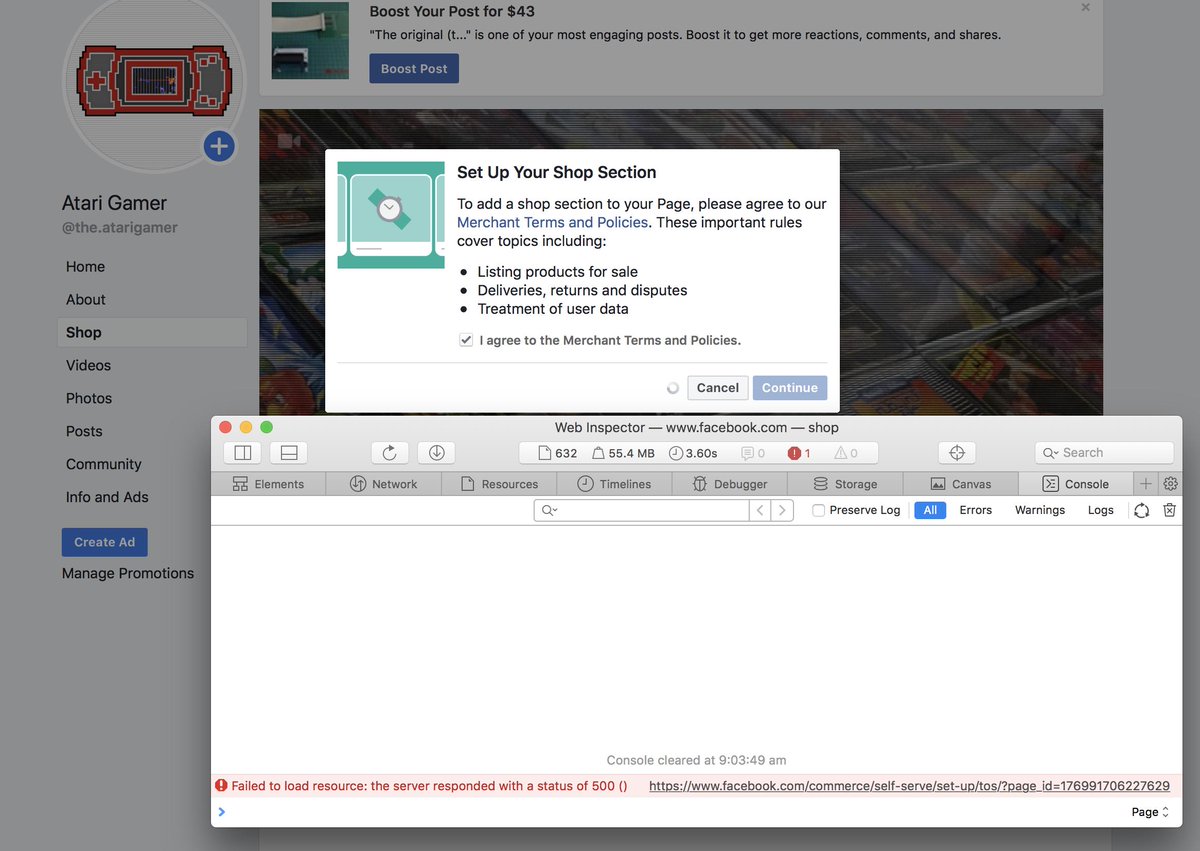Select the Console tab
Viewport: 1200px width, 851px height.
pos(1076,484)
